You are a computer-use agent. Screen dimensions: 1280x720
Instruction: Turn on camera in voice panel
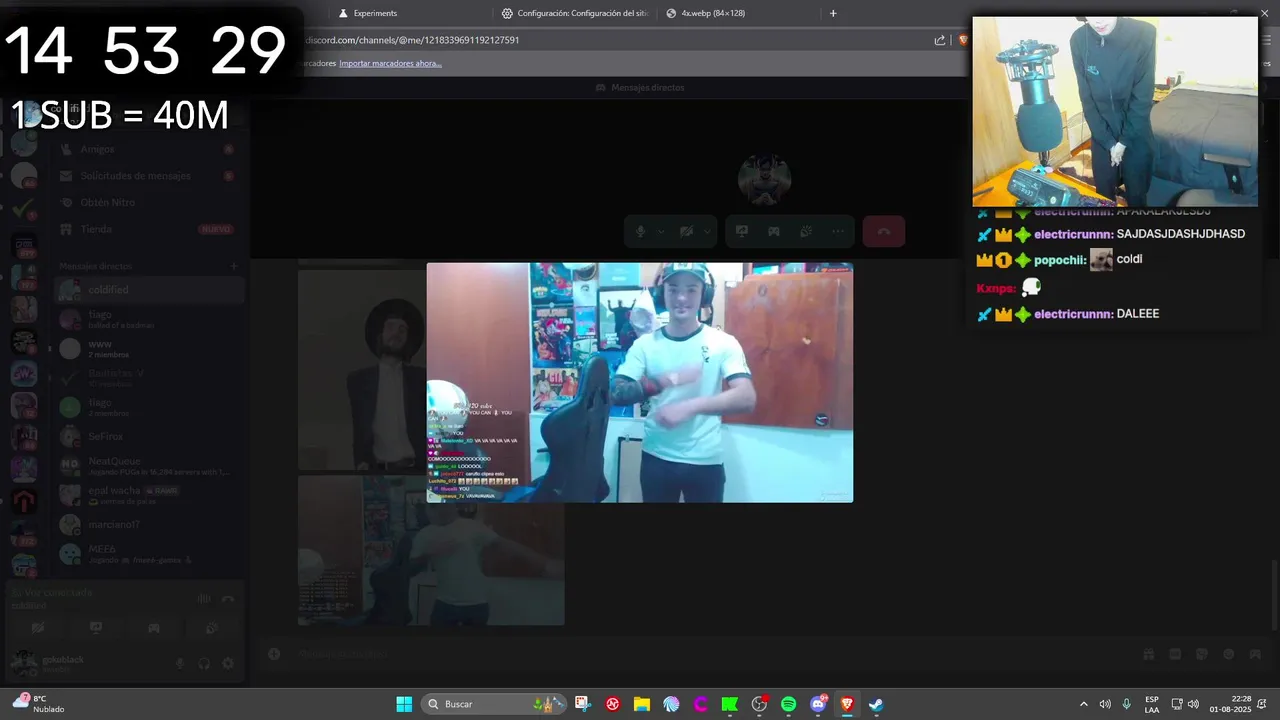38,628
